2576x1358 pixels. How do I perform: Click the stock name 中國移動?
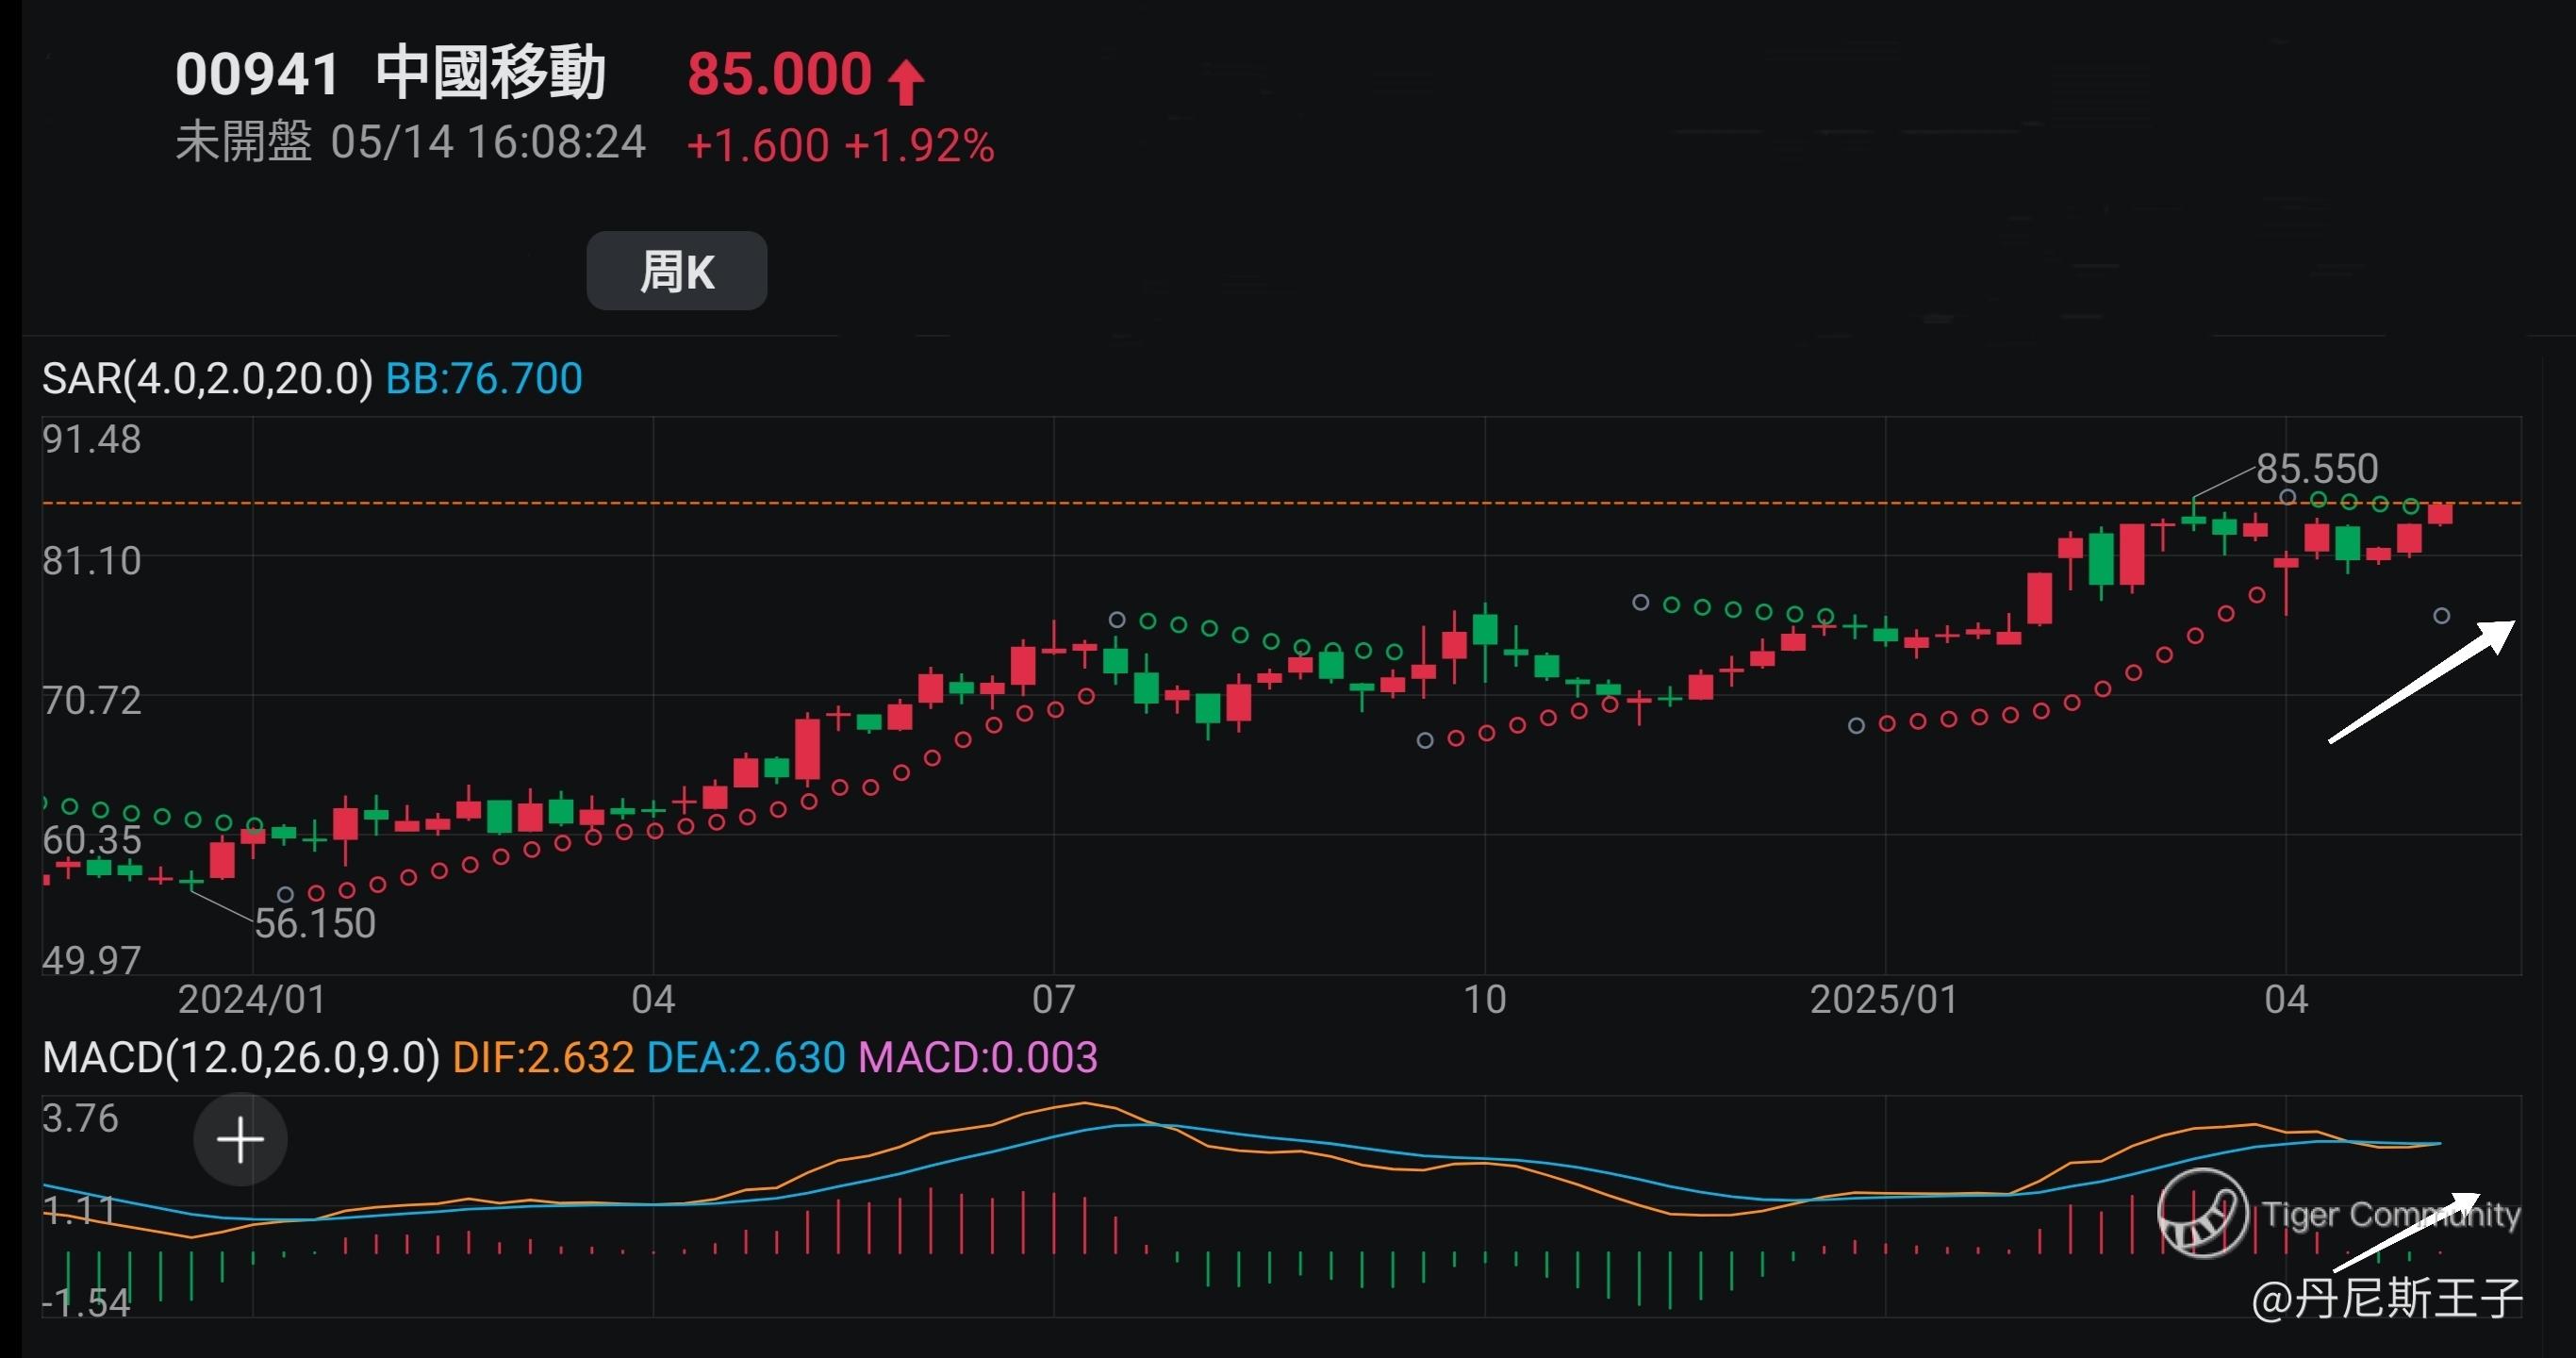491,73
